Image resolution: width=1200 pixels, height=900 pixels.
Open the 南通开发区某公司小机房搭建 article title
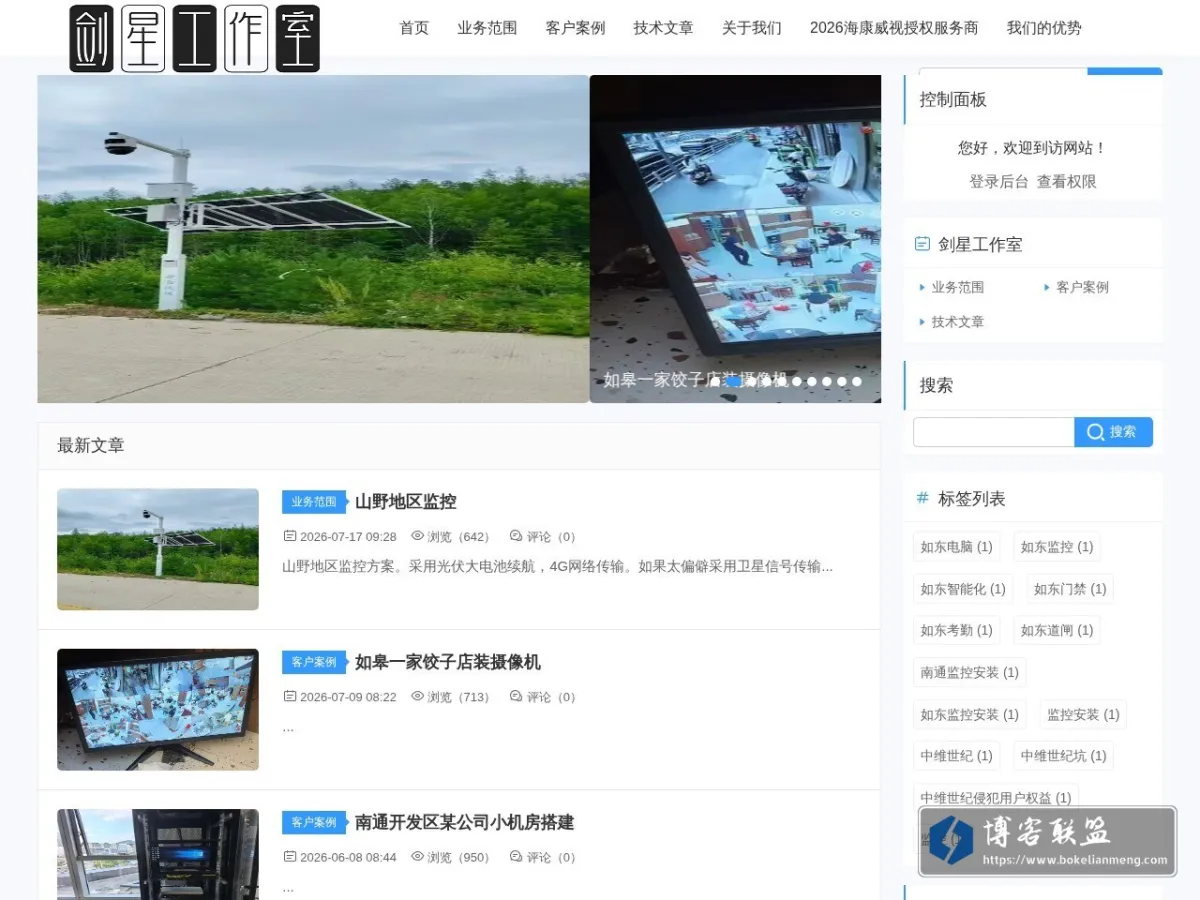coord(464,822)
